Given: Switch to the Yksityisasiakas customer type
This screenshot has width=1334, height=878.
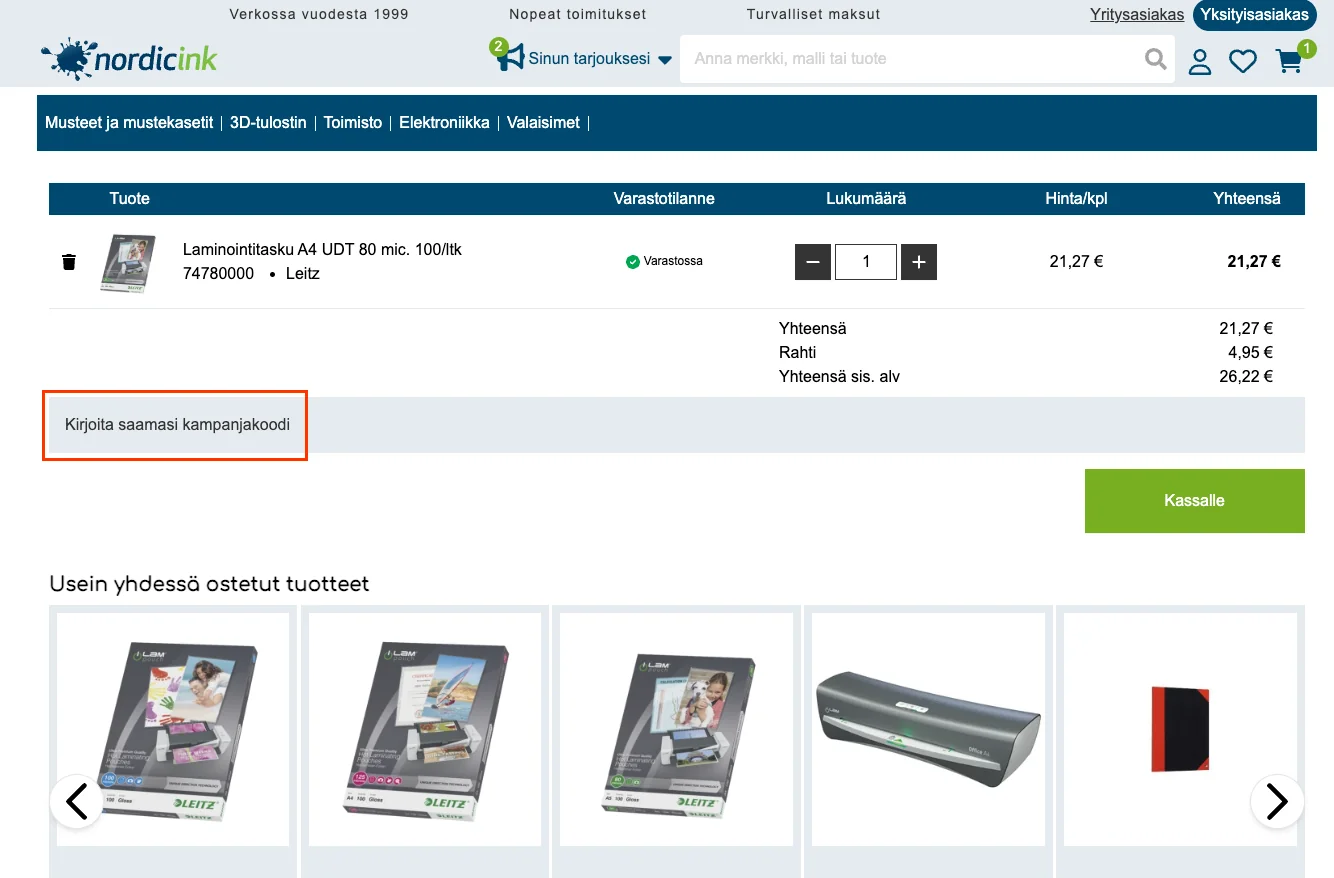Looking at the screenshot, I should coord(1254,15).
